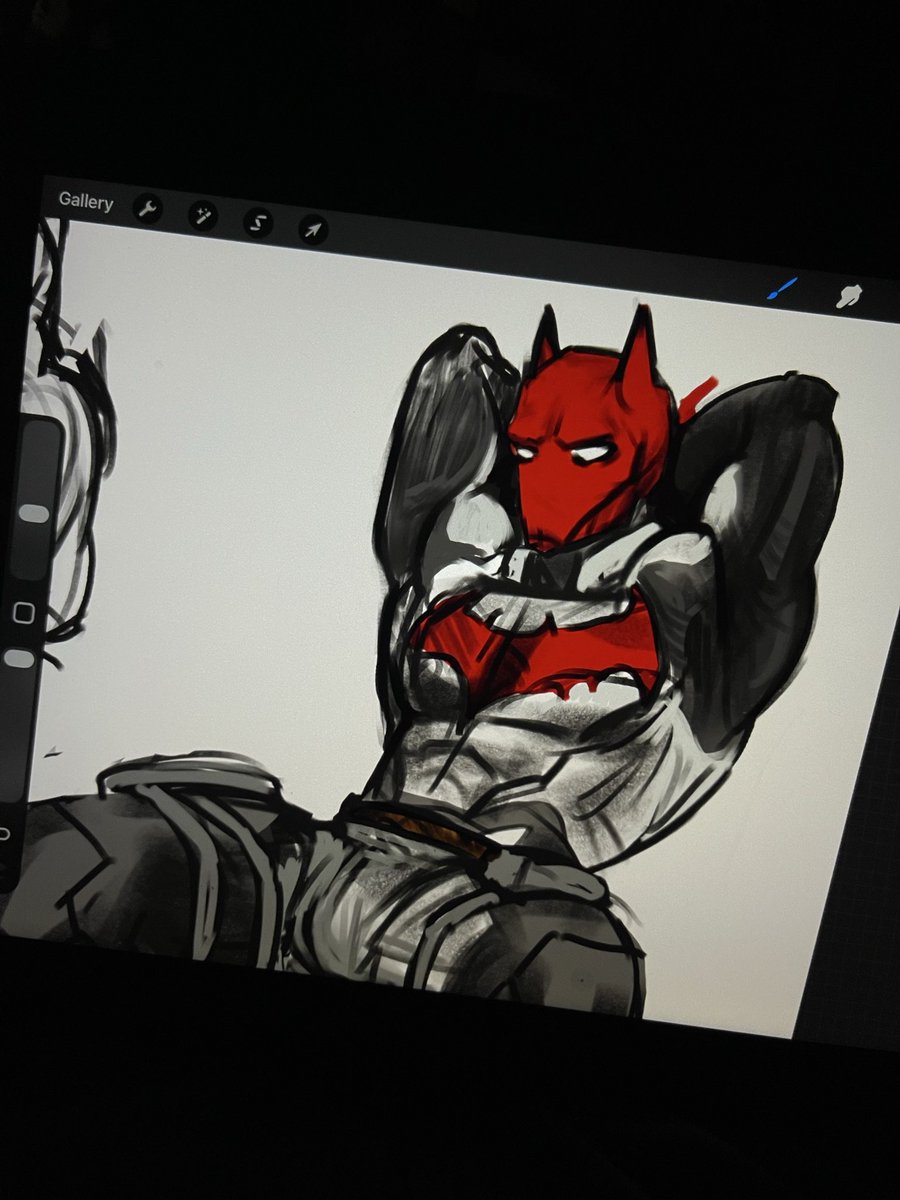Viewport: 900px width, 1200px height.
Task: Open the Gallery view
Action: 86,201
